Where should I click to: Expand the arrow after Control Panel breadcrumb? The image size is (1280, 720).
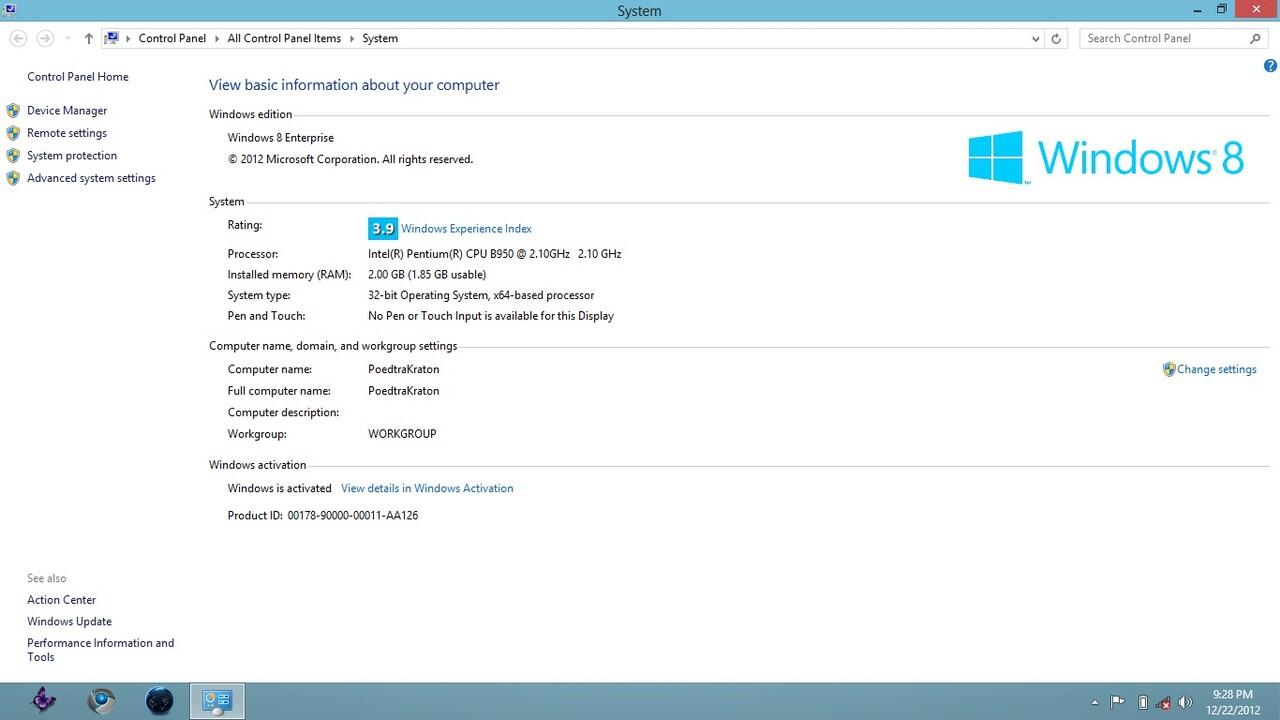216,38
